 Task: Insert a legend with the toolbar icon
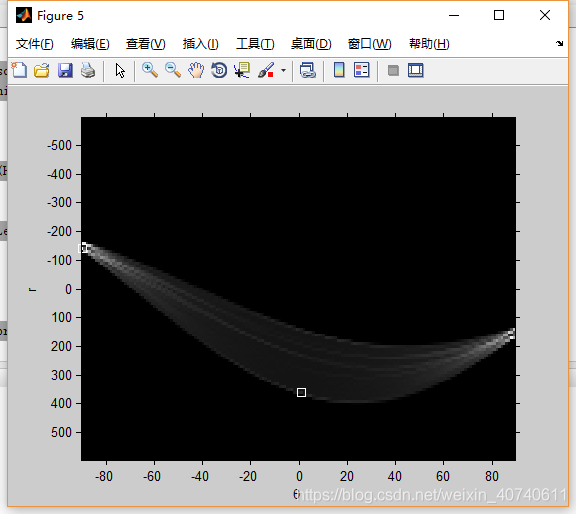click(x=361, y=70)
